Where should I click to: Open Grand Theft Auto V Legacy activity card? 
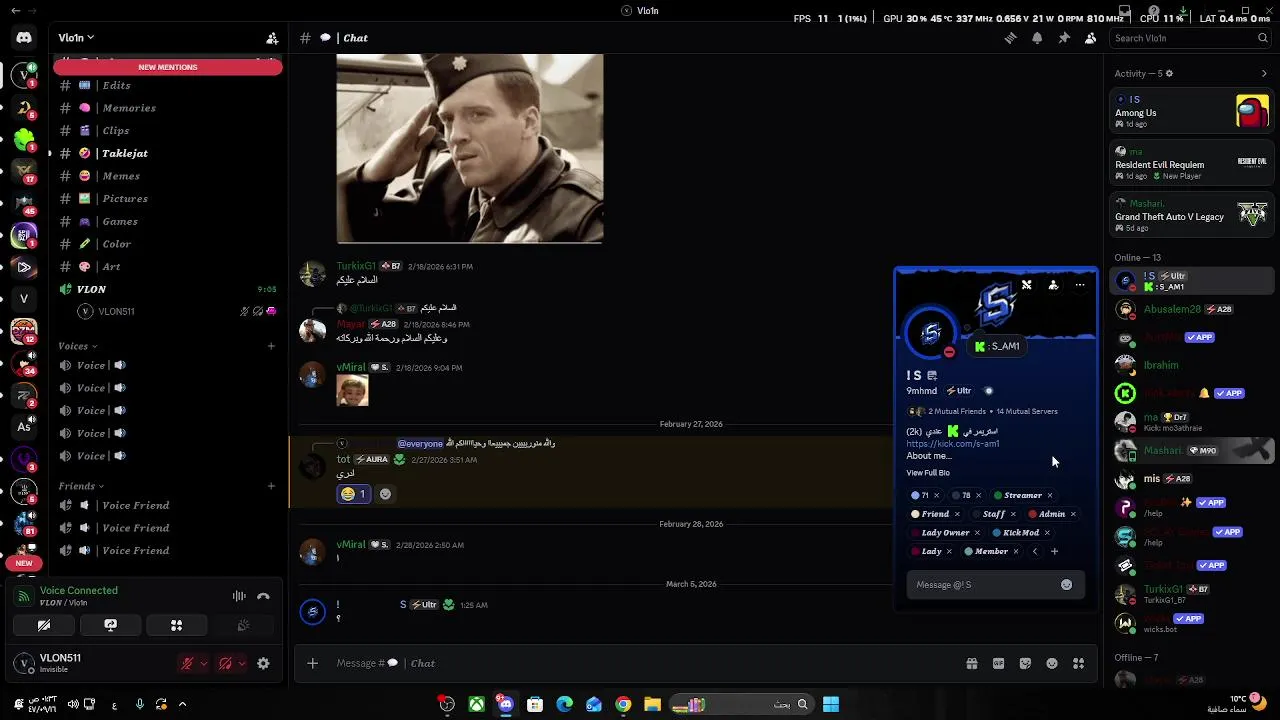pos(1191,215)
